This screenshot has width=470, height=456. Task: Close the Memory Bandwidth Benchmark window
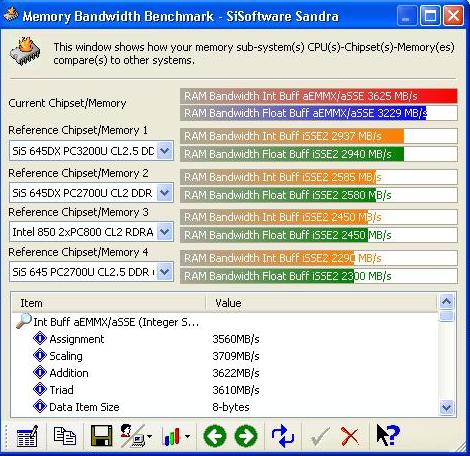453,16
